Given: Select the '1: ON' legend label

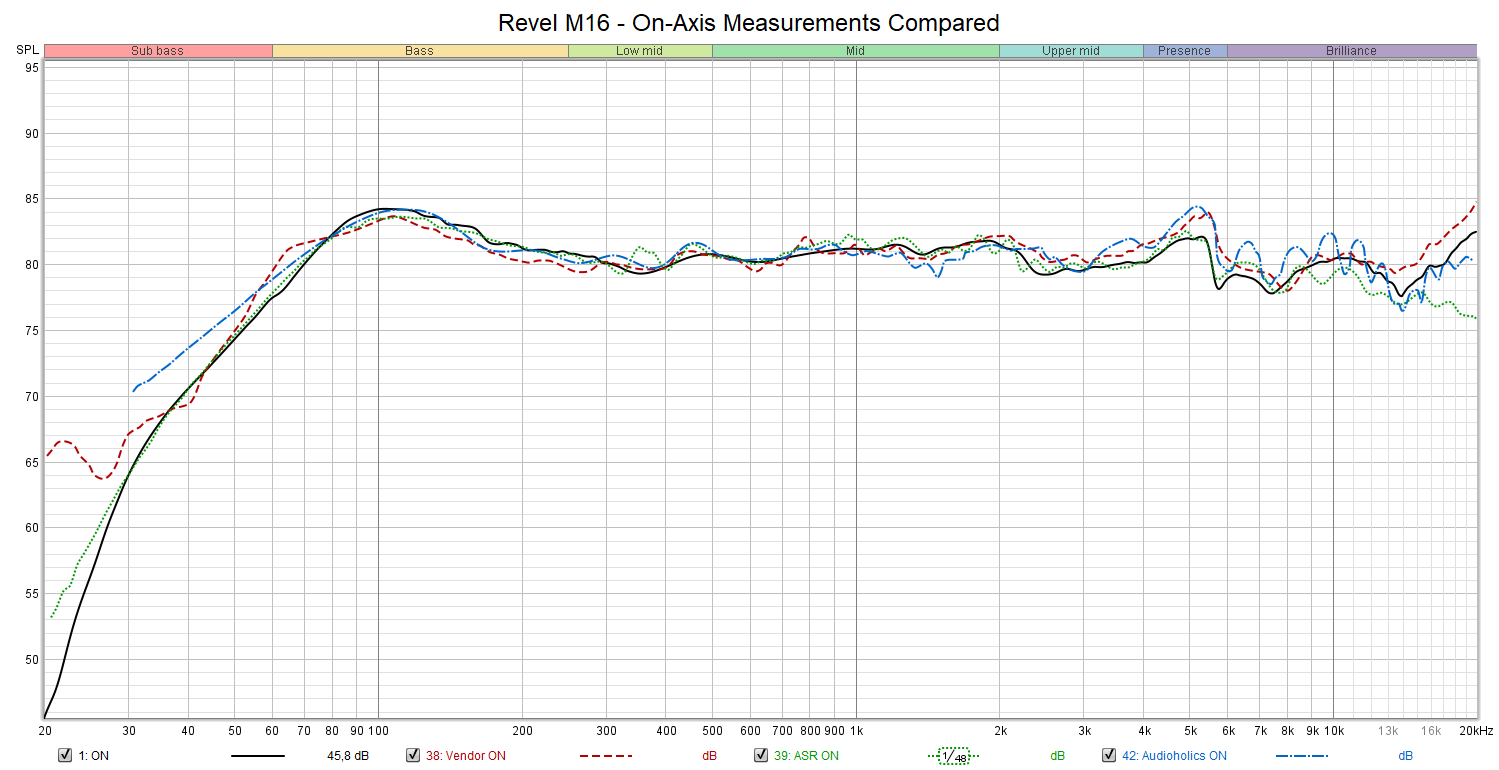Looking at the screenshot, I should (x=93, y=756).
